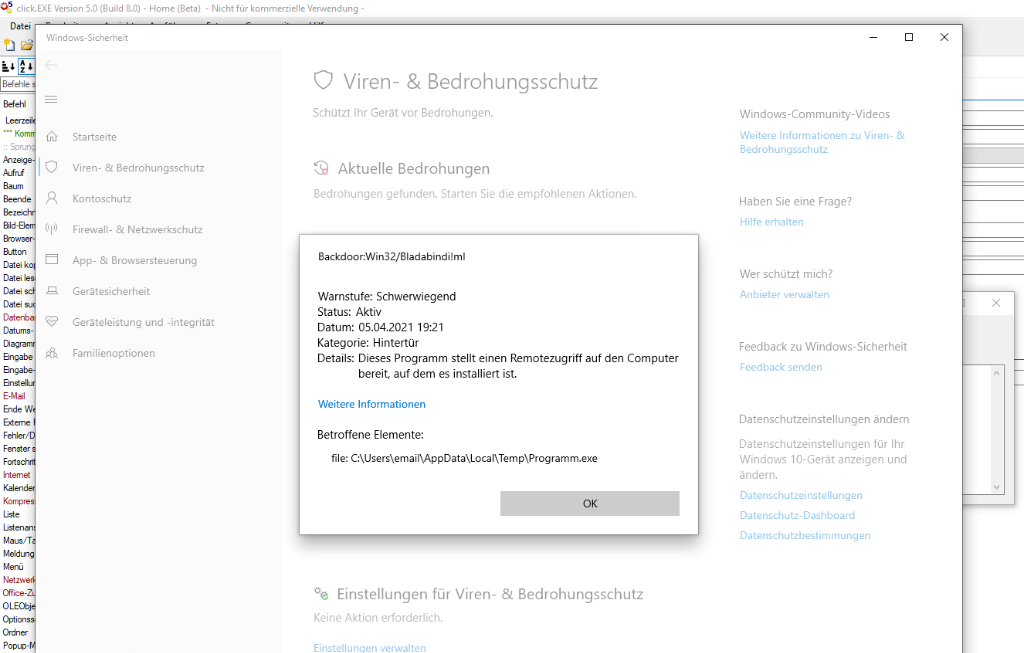Select the Leerzeile command in click.EXE list
Screen dimensions: 1024x653
20,120
